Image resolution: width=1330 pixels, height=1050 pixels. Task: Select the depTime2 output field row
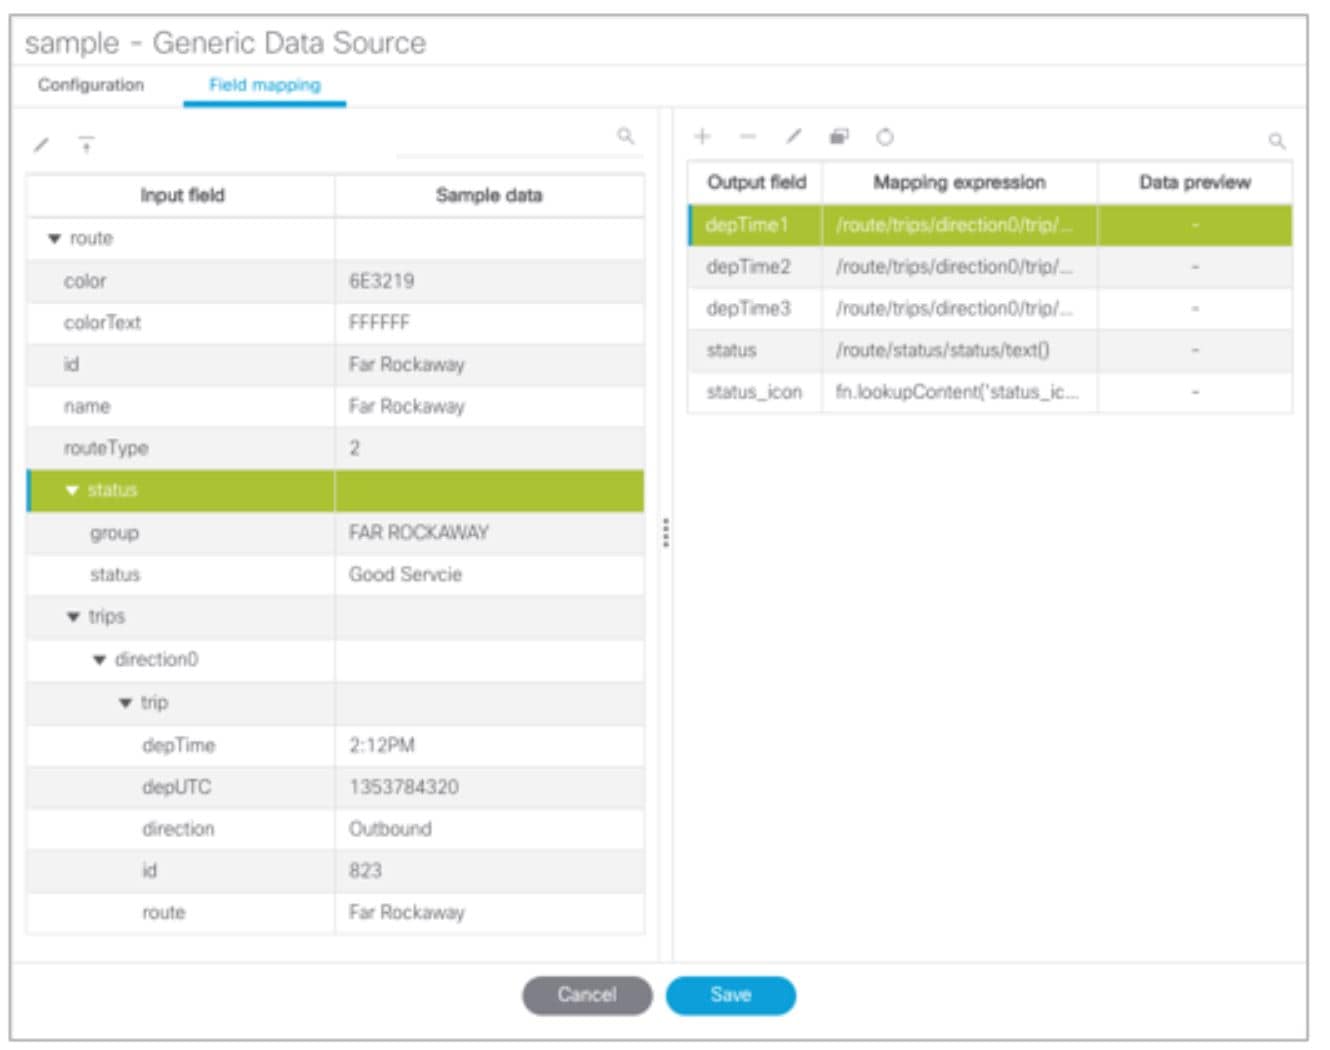[755, 266]
